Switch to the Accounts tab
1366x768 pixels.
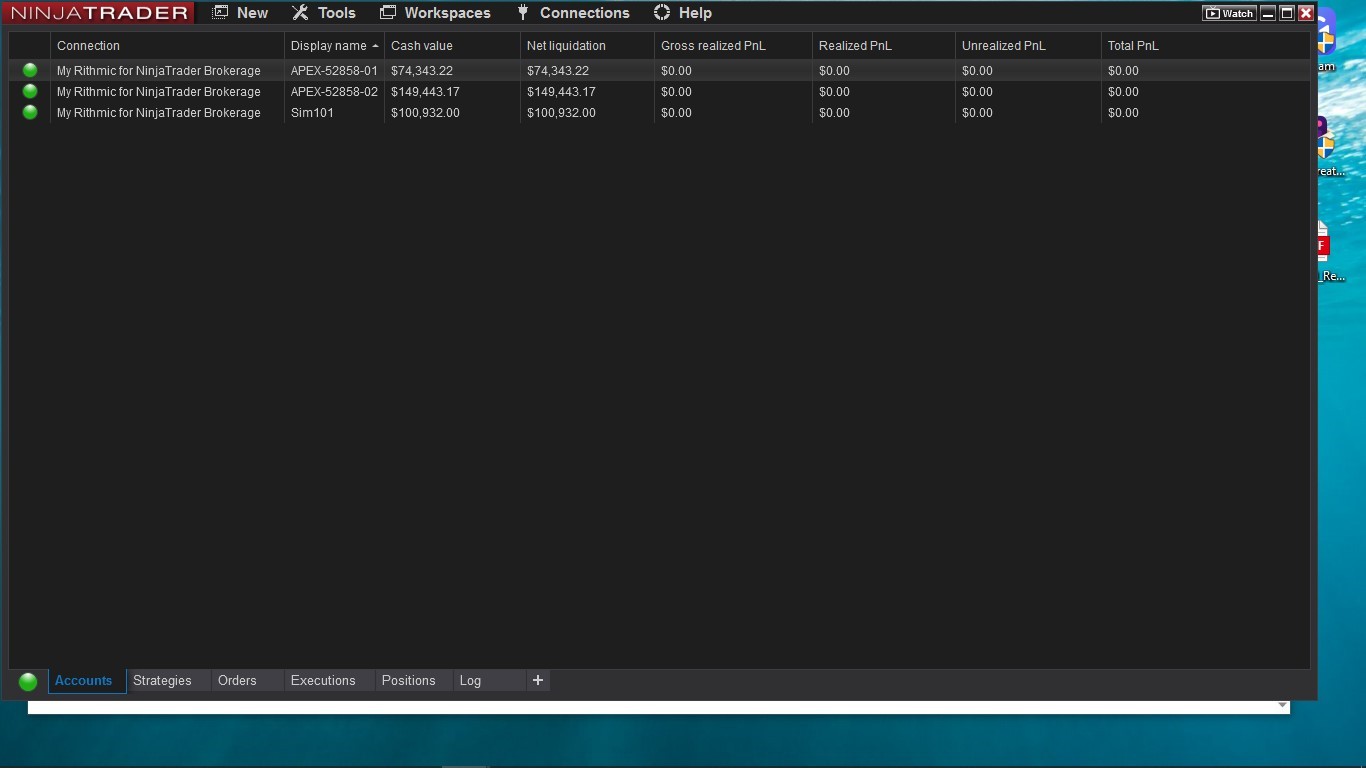(x=87, y=681)
